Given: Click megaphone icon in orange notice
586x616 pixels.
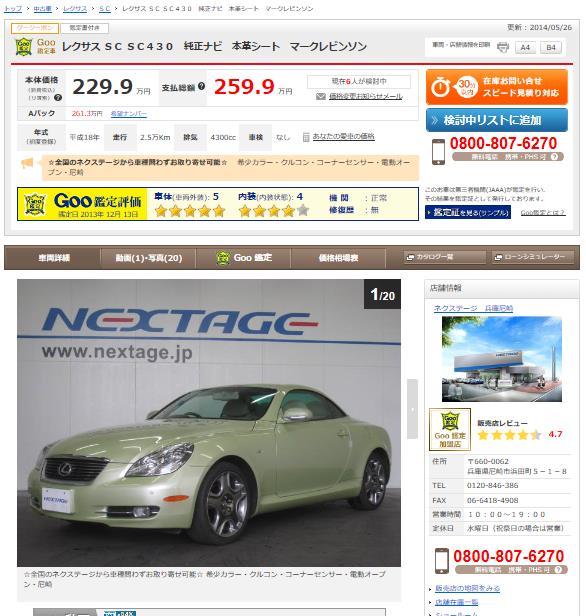Looking at the screenshot, I should pos(27,163).
